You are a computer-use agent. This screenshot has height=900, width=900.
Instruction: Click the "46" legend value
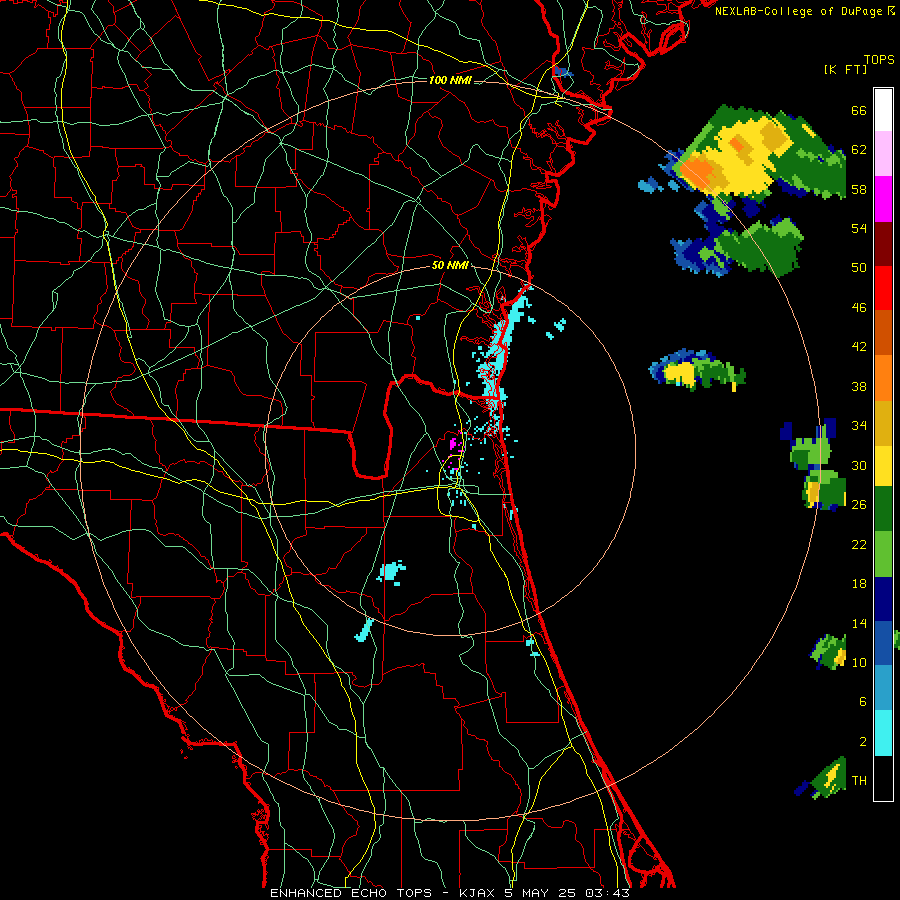coord(859,308)
